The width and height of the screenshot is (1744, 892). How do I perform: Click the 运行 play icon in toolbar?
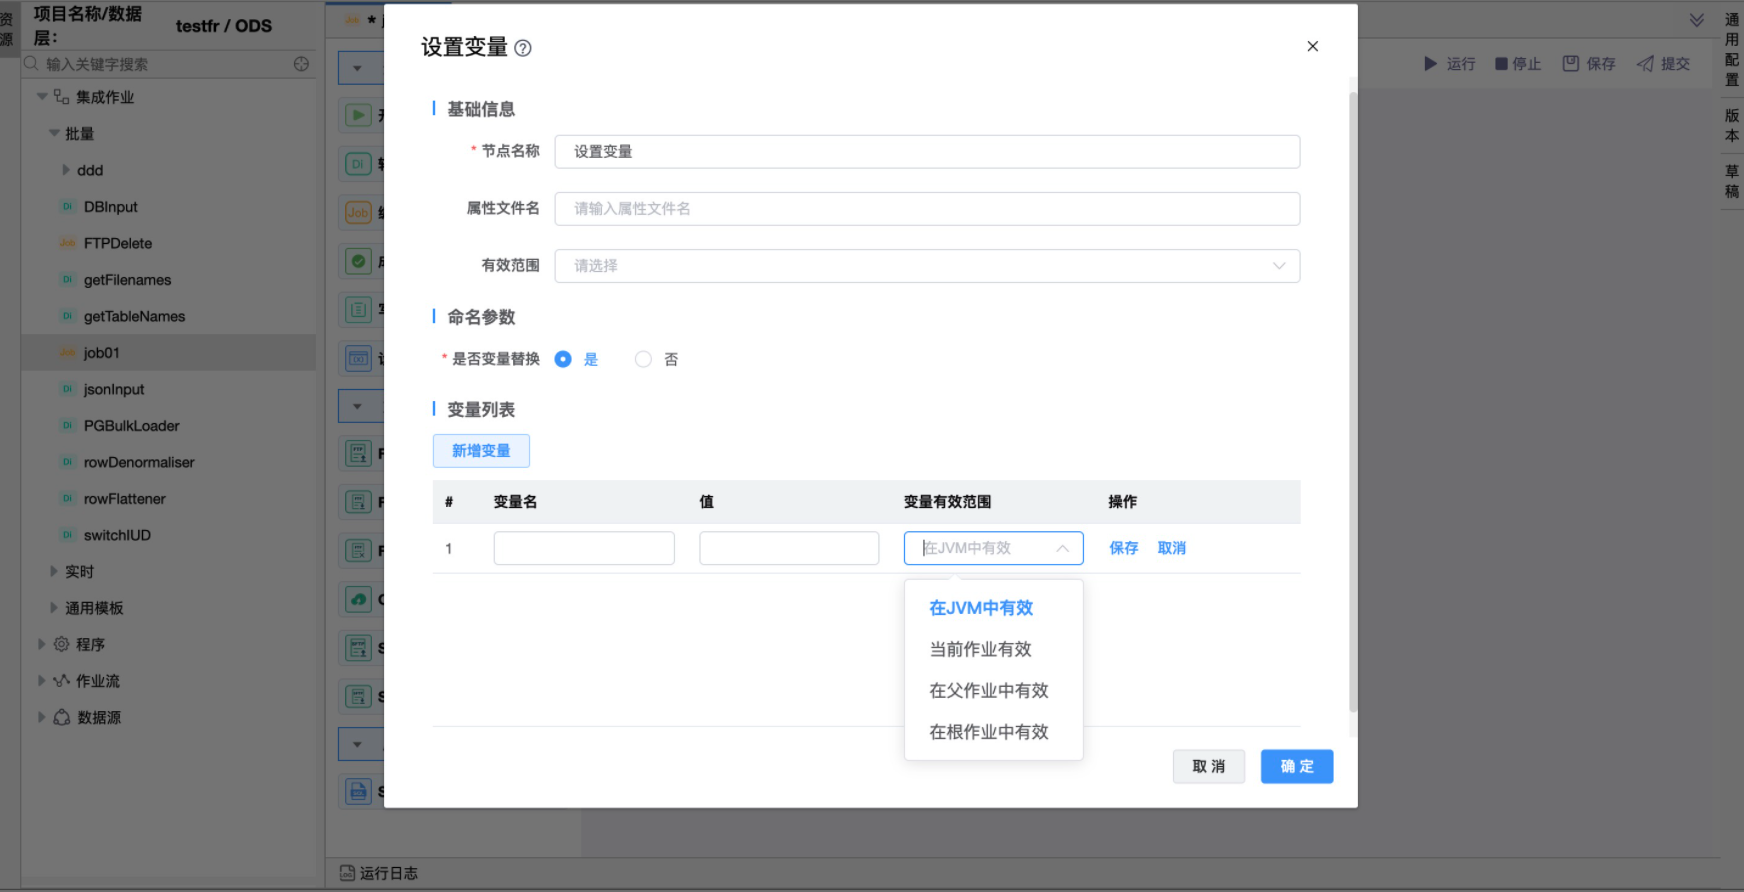click(1430, 64)
